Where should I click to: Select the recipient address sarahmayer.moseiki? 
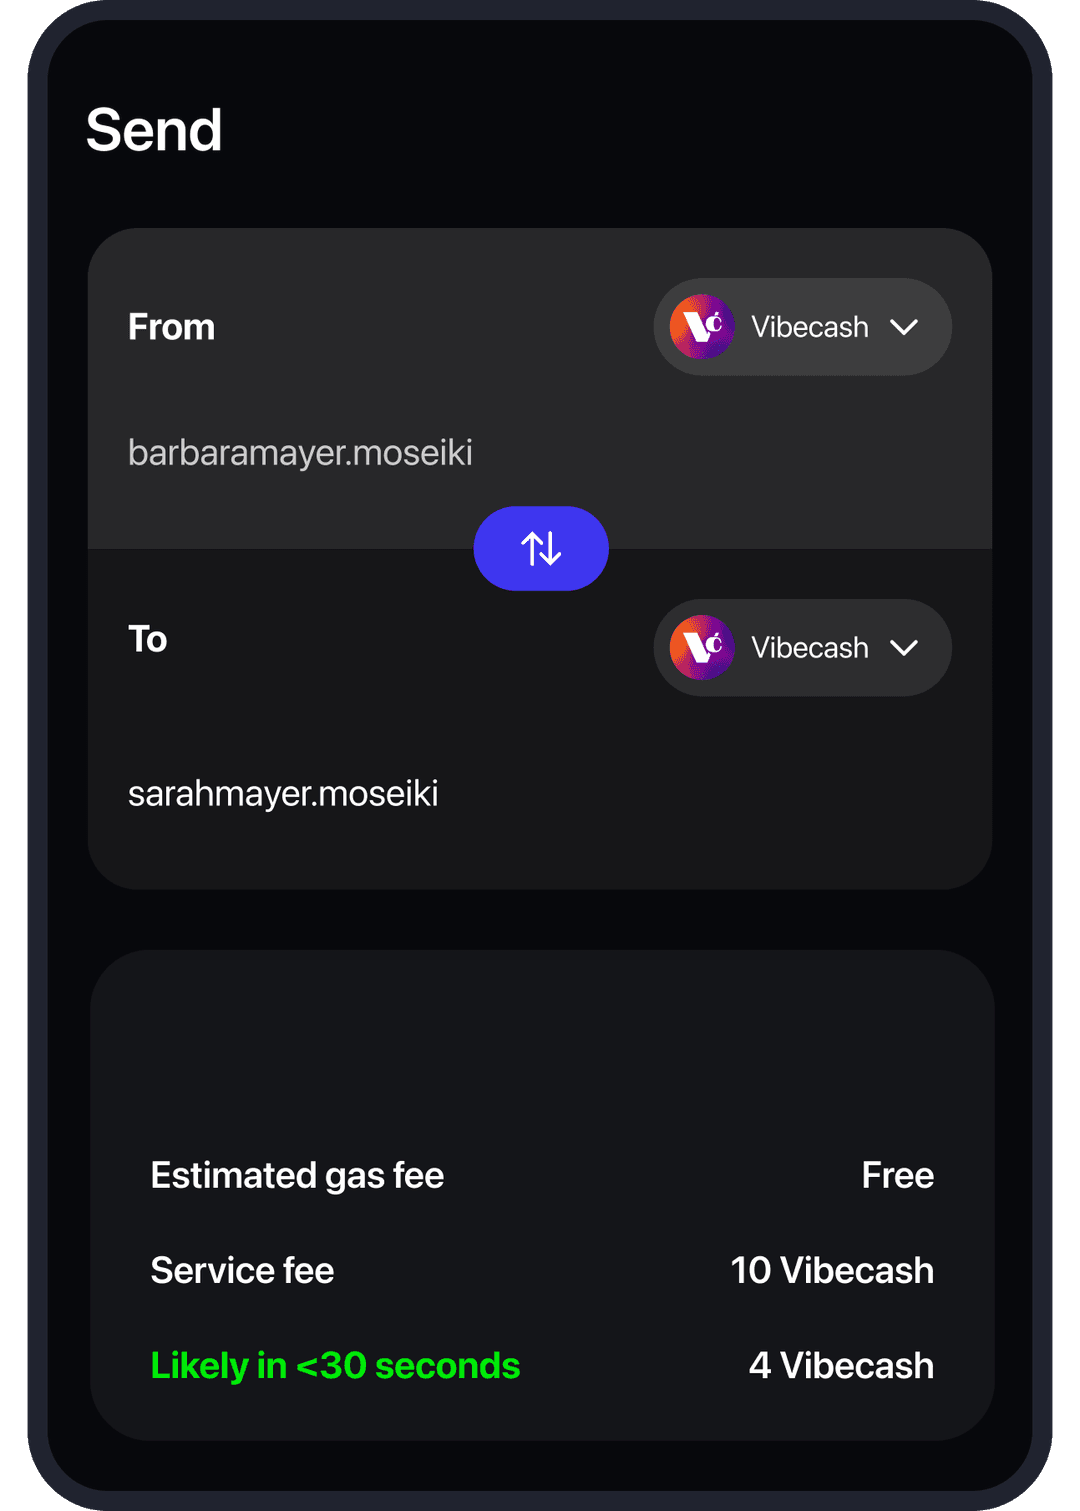(x=283, y=793)
